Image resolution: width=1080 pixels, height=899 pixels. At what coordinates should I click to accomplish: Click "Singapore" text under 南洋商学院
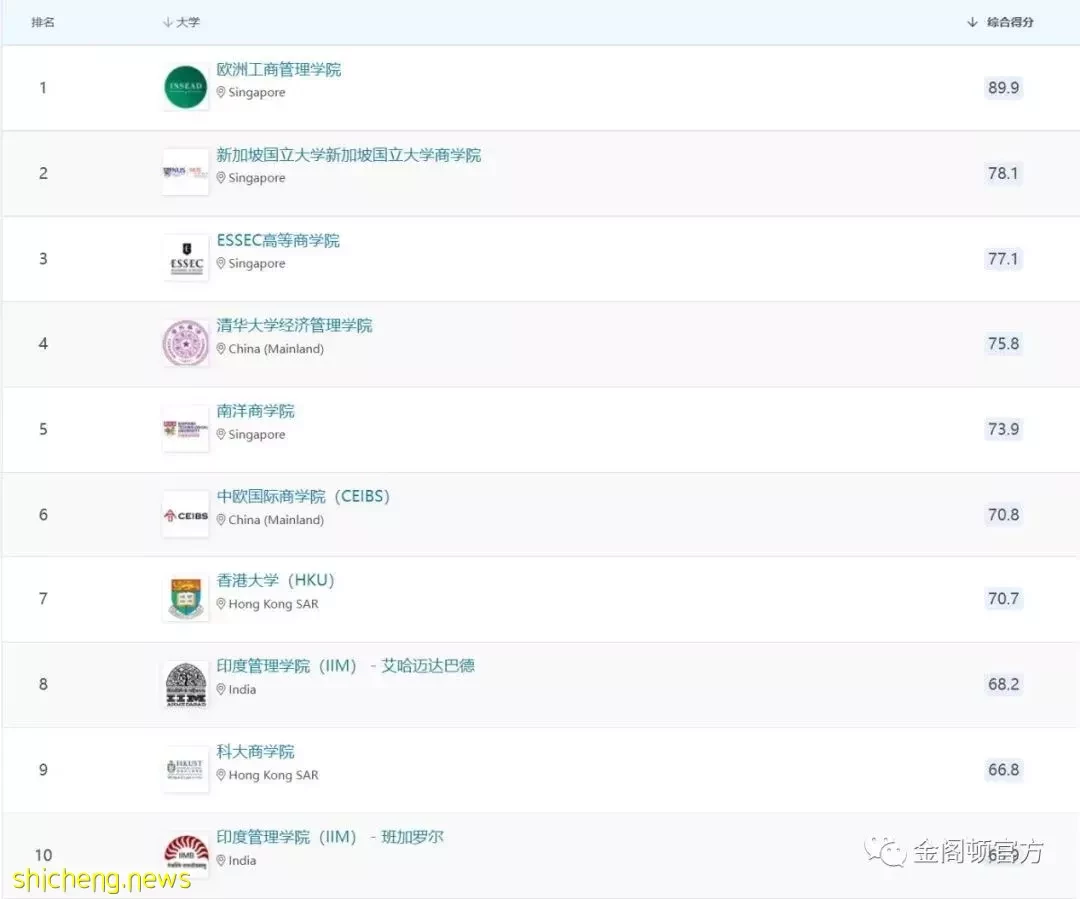coord(257,435)
